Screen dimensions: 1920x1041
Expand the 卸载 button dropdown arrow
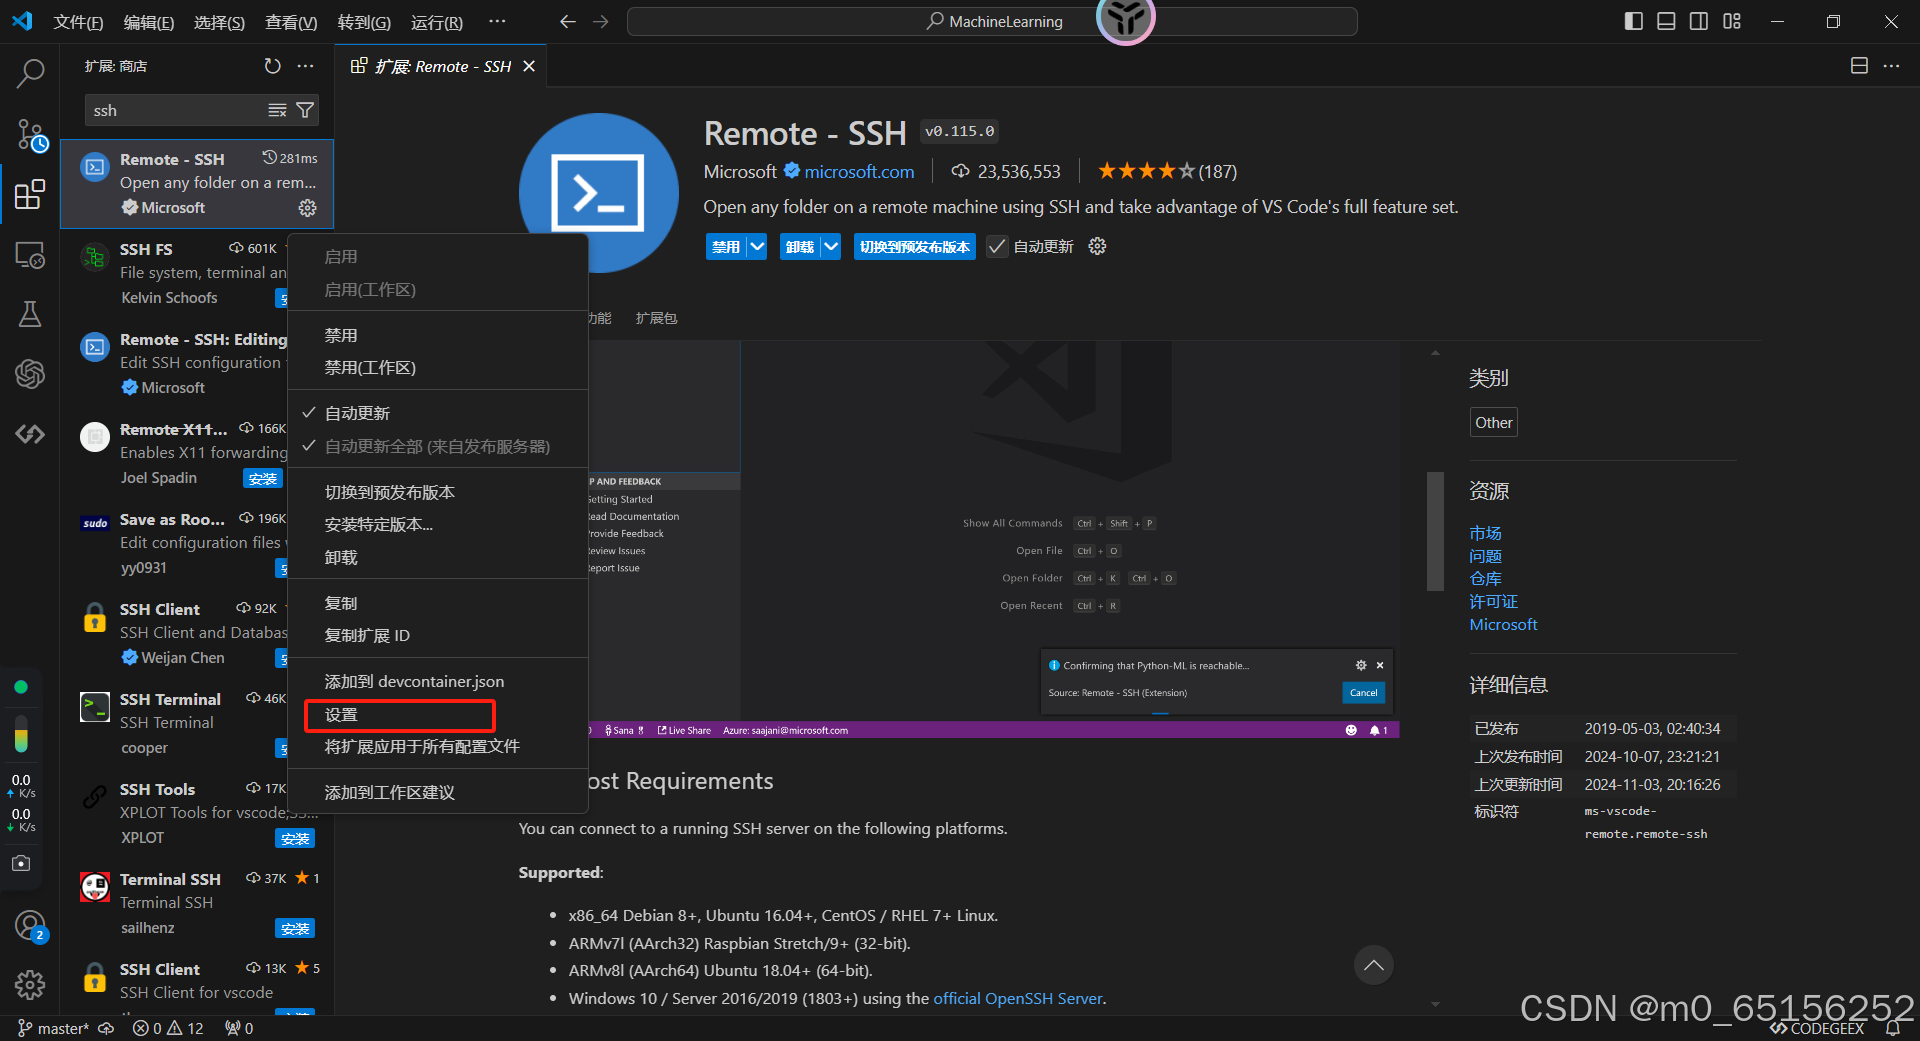(830, 247)
